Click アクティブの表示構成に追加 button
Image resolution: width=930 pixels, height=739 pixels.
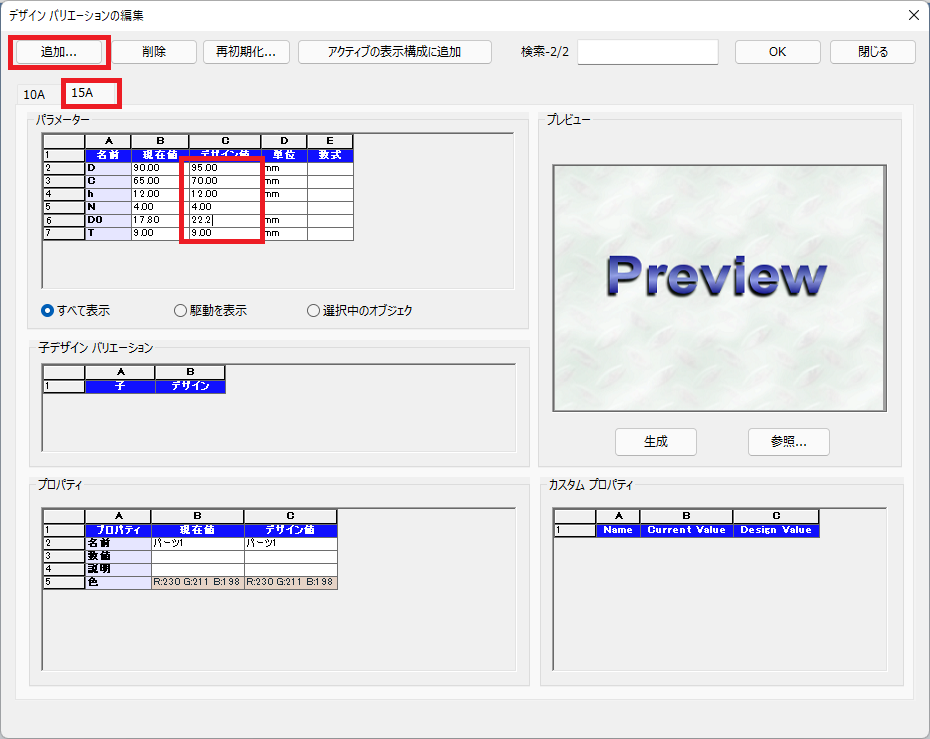coord(394,52)
